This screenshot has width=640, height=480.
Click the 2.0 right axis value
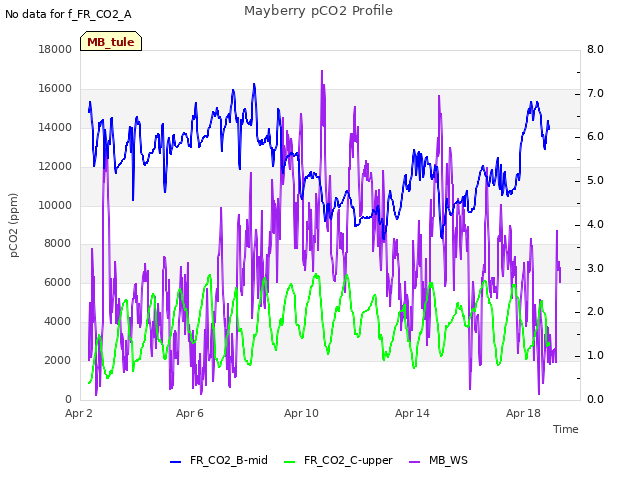[x=595, y=312]
